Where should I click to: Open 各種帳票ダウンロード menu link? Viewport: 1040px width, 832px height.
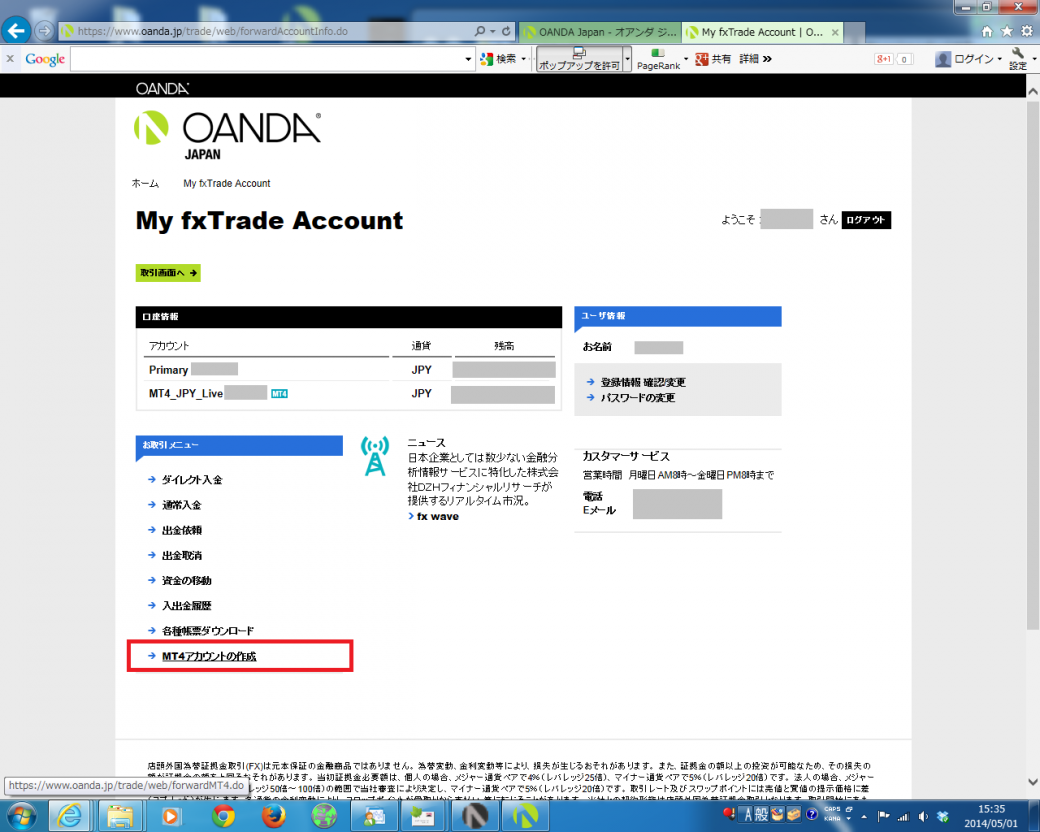(x=208, y=631)
